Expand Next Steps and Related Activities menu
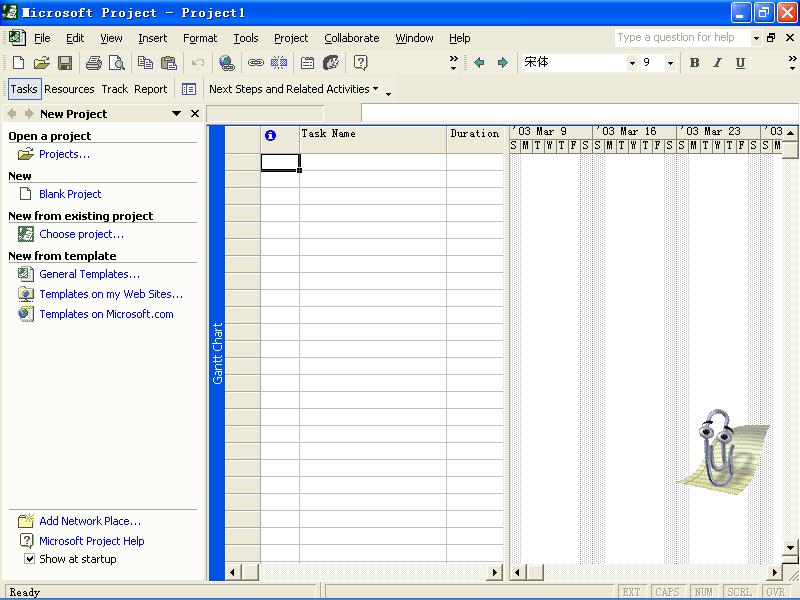This screenshot has height=600, width=800. point(294,89)
